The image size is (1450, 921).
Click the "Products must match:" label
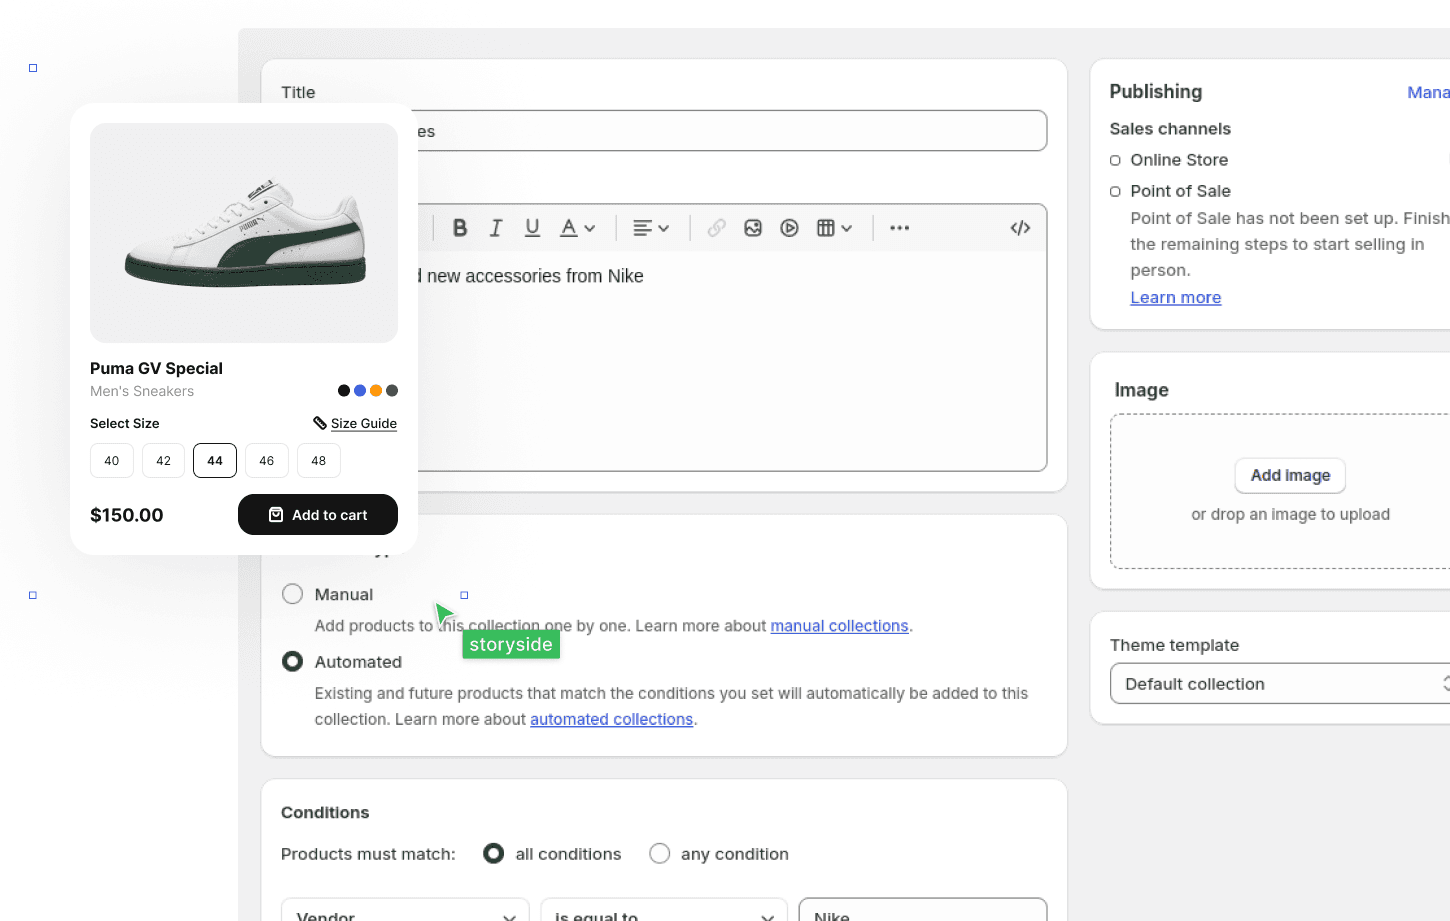[x=368, y=854]
